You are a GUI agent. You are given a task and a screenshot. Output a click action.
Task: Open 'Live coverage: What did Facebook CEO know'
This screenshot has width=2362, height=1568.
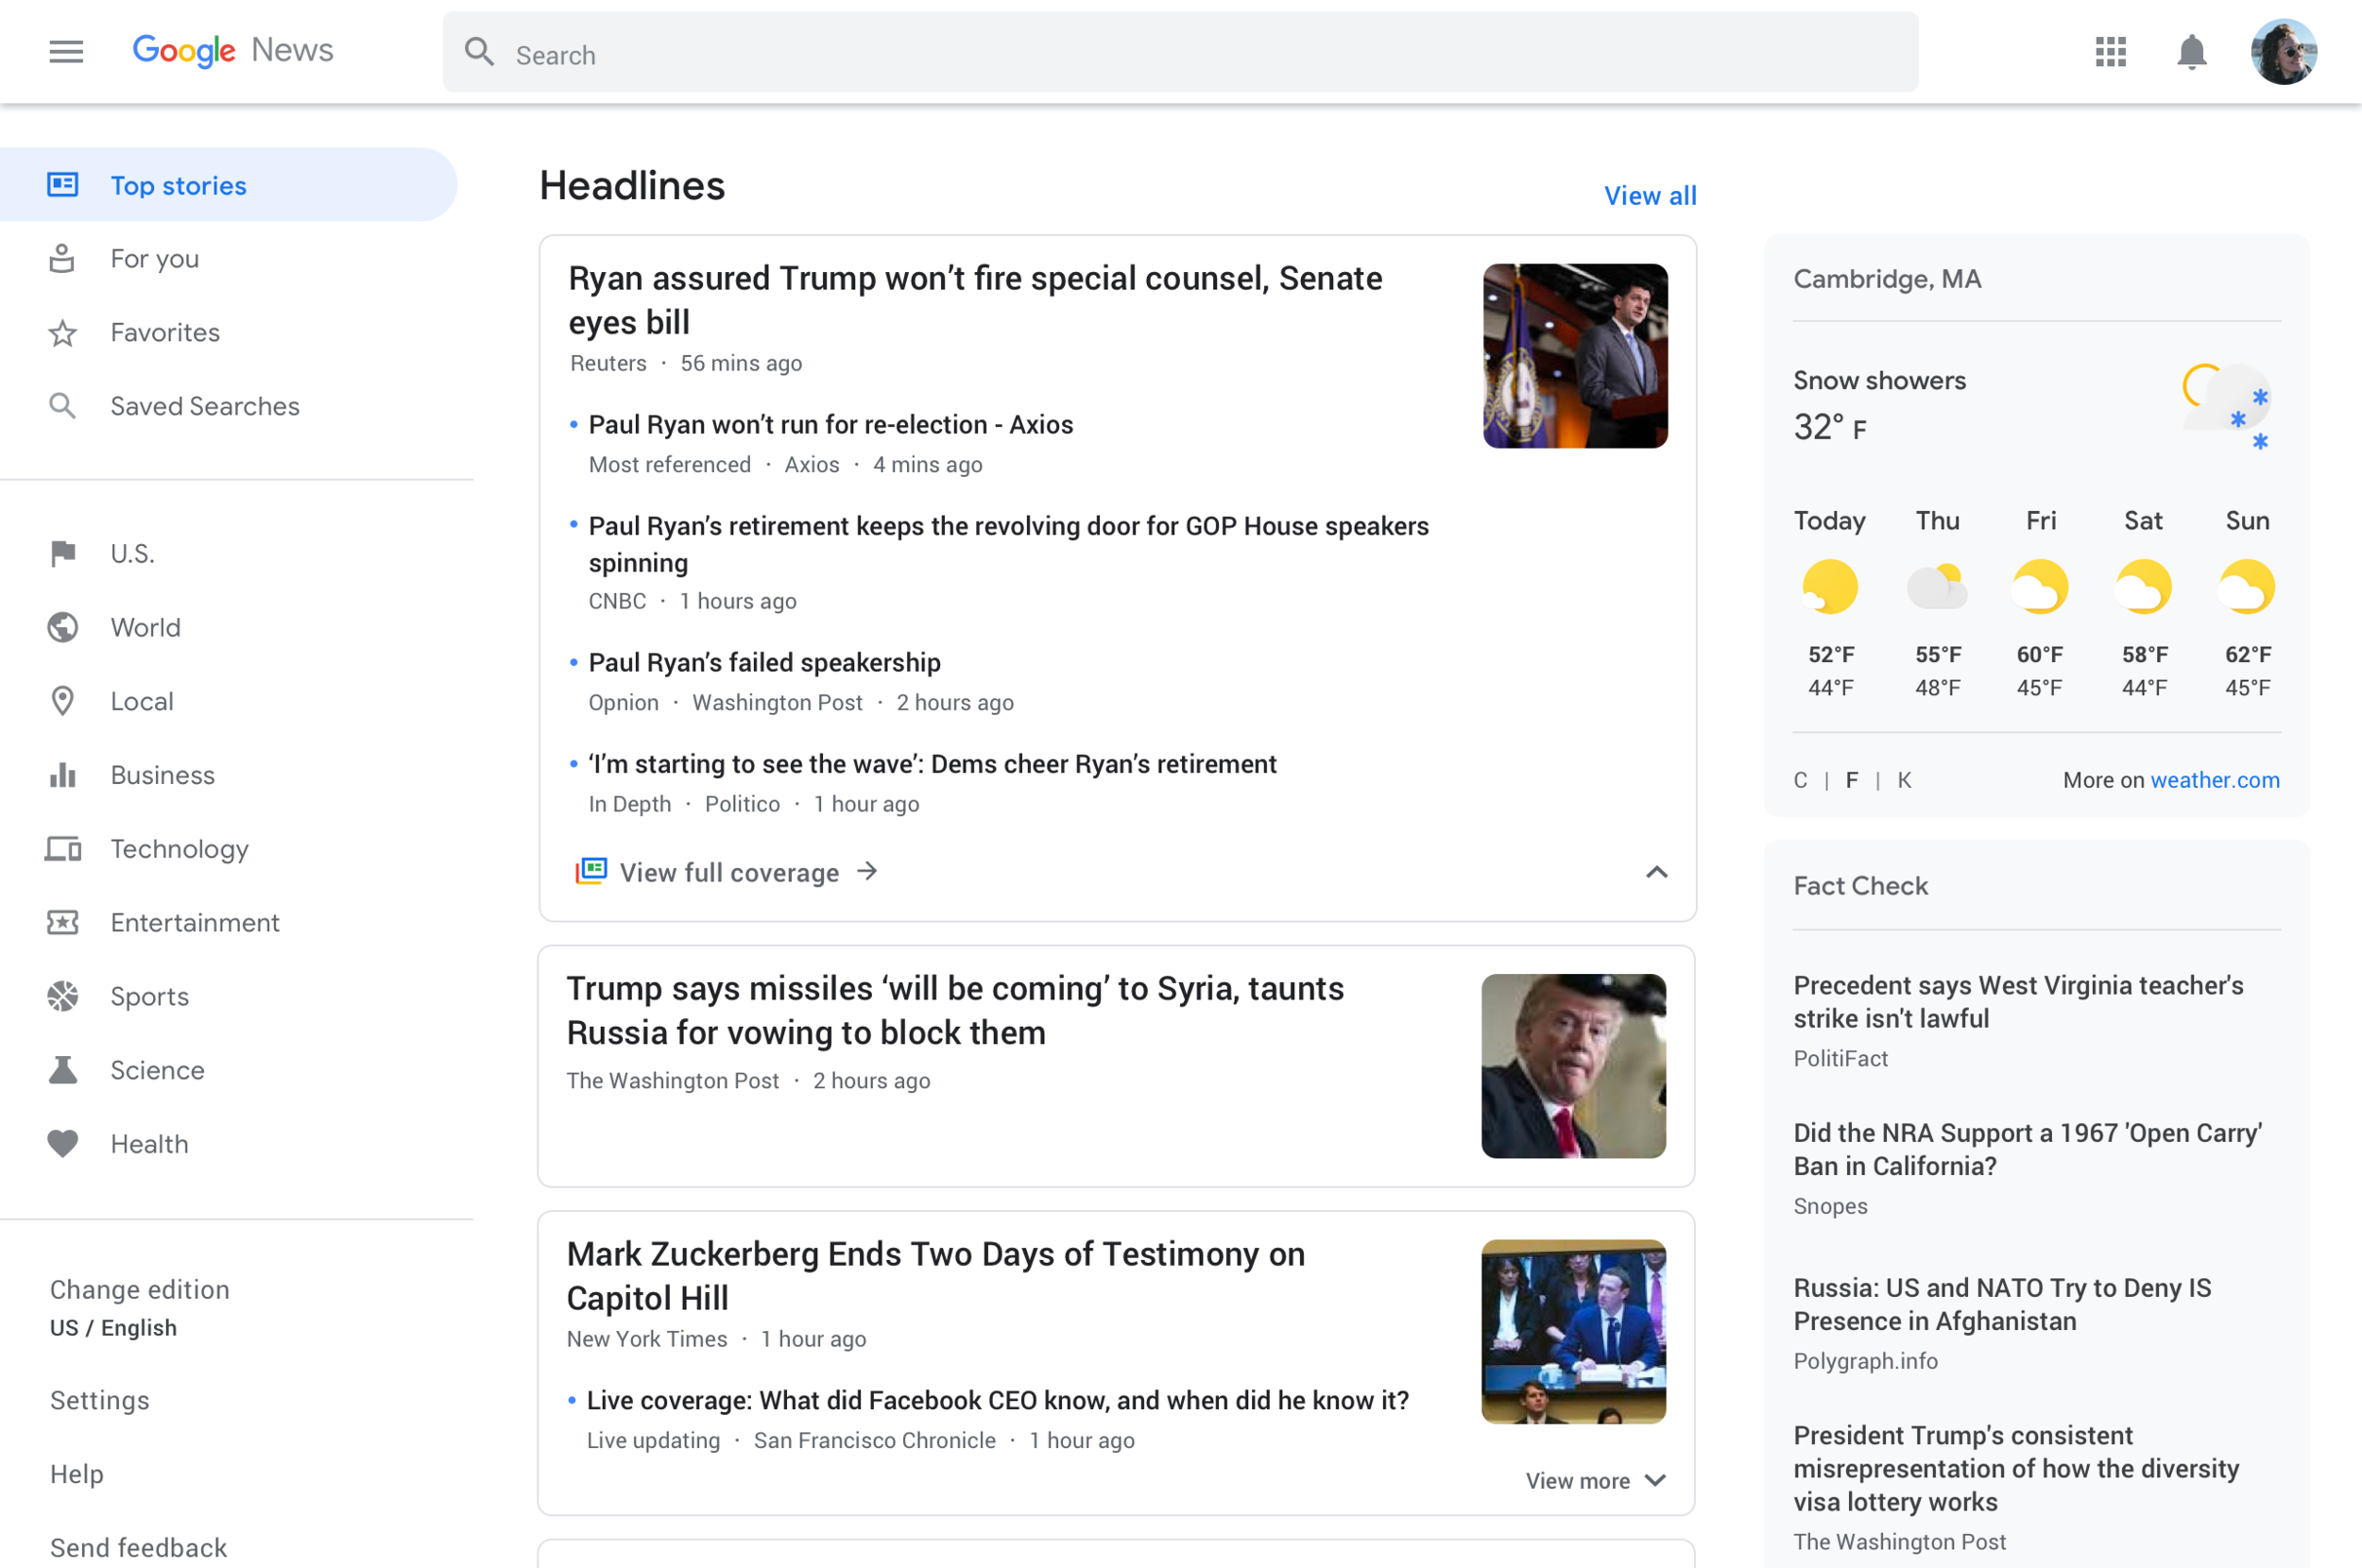(x=997, y=1400)
